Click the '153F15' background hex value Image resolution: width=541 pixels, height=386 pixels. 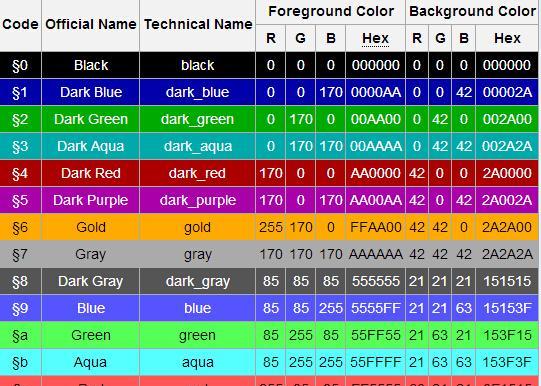(x=507, y=335)
